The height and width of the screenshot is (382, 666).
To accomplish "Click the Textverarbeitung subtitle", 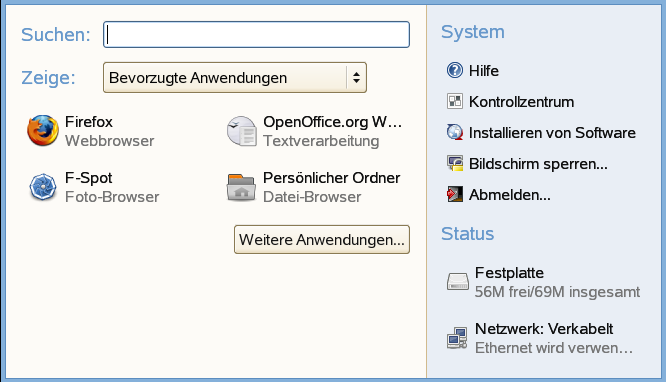I will coord(321,141).
